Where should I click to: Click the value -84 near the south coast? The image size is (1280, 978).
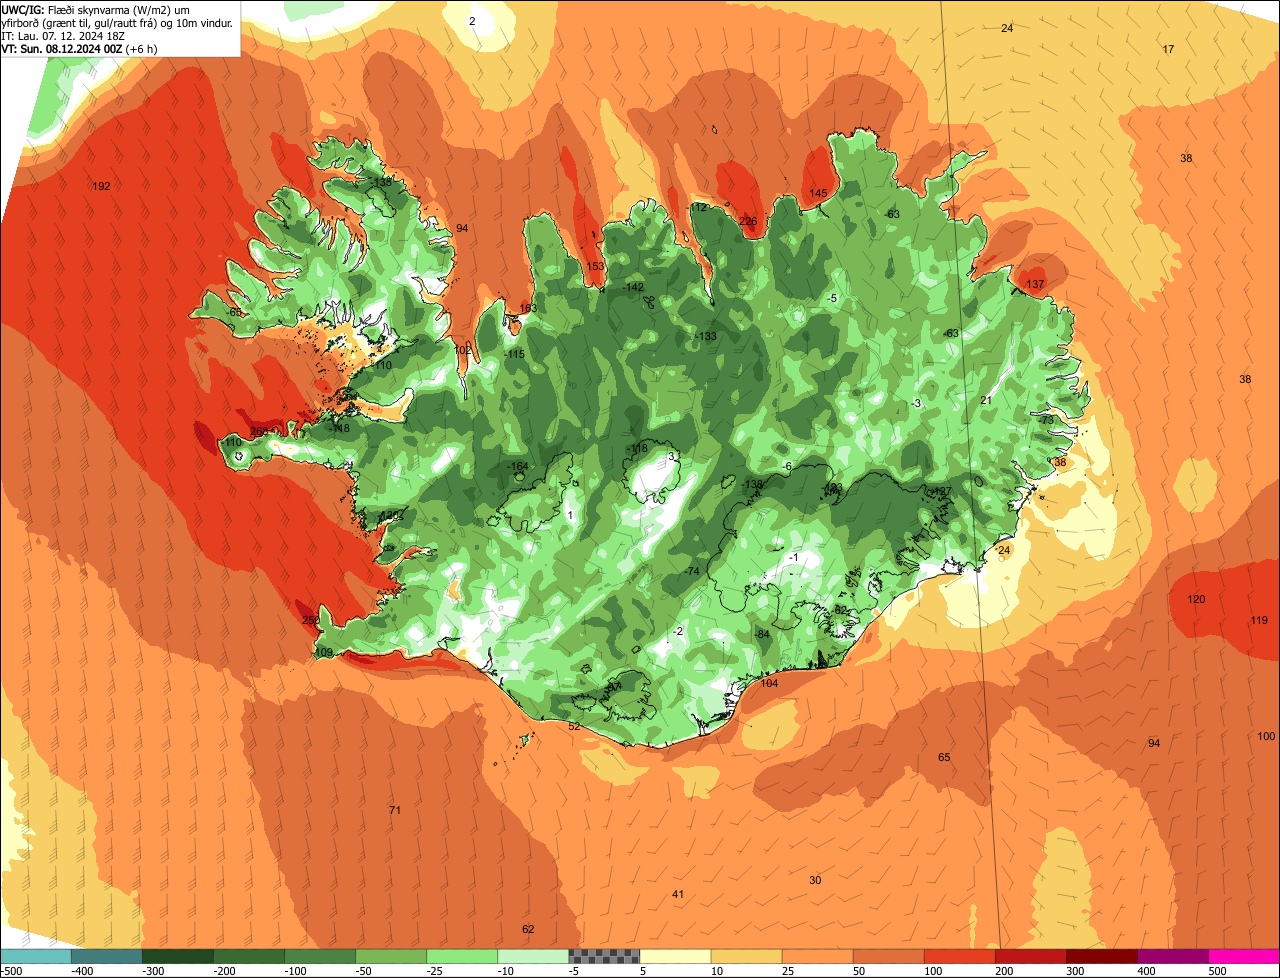[761, 634]
